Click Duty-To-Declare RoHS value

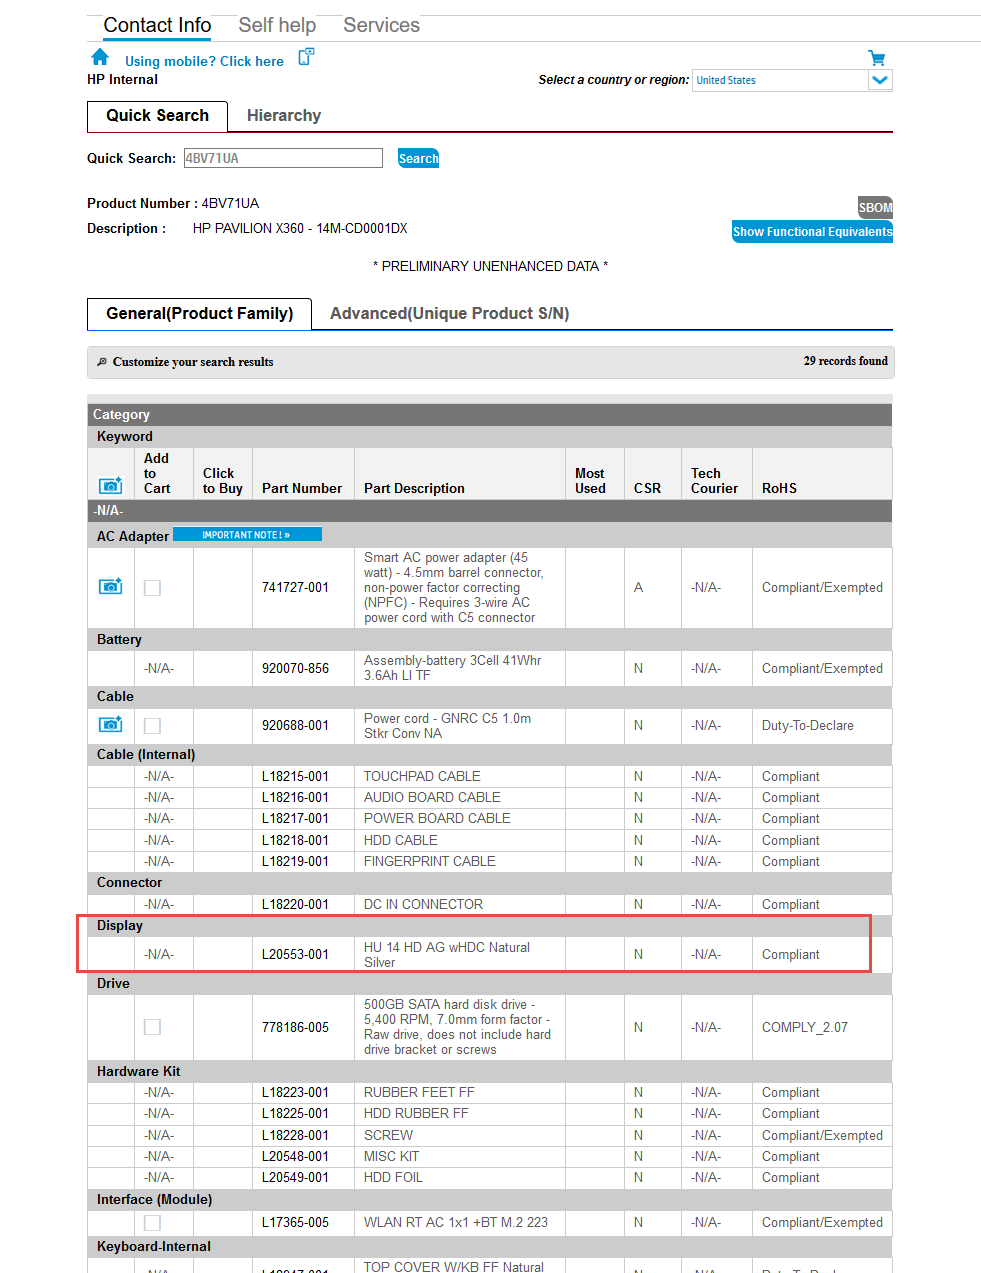point(807,725)
